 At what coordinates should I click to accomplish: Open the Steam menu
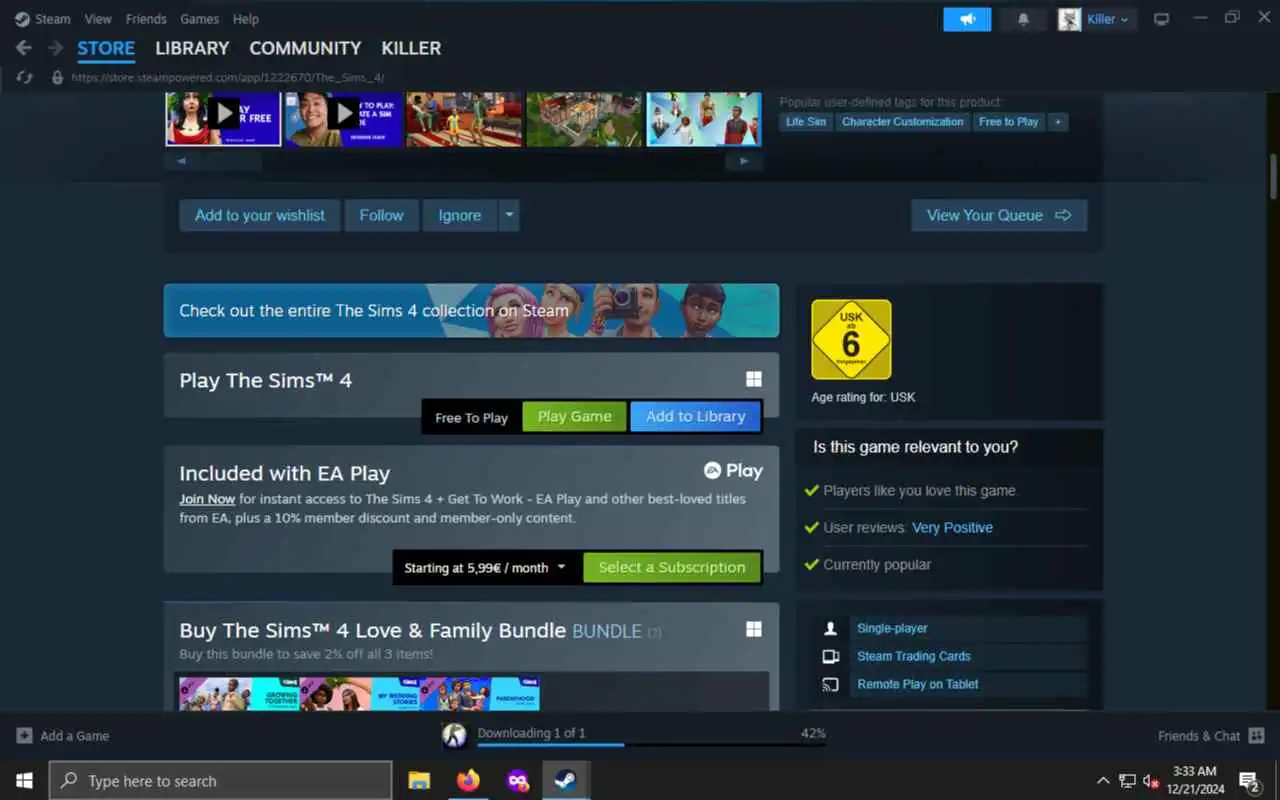pyautogui.click(x=52, y=19)
